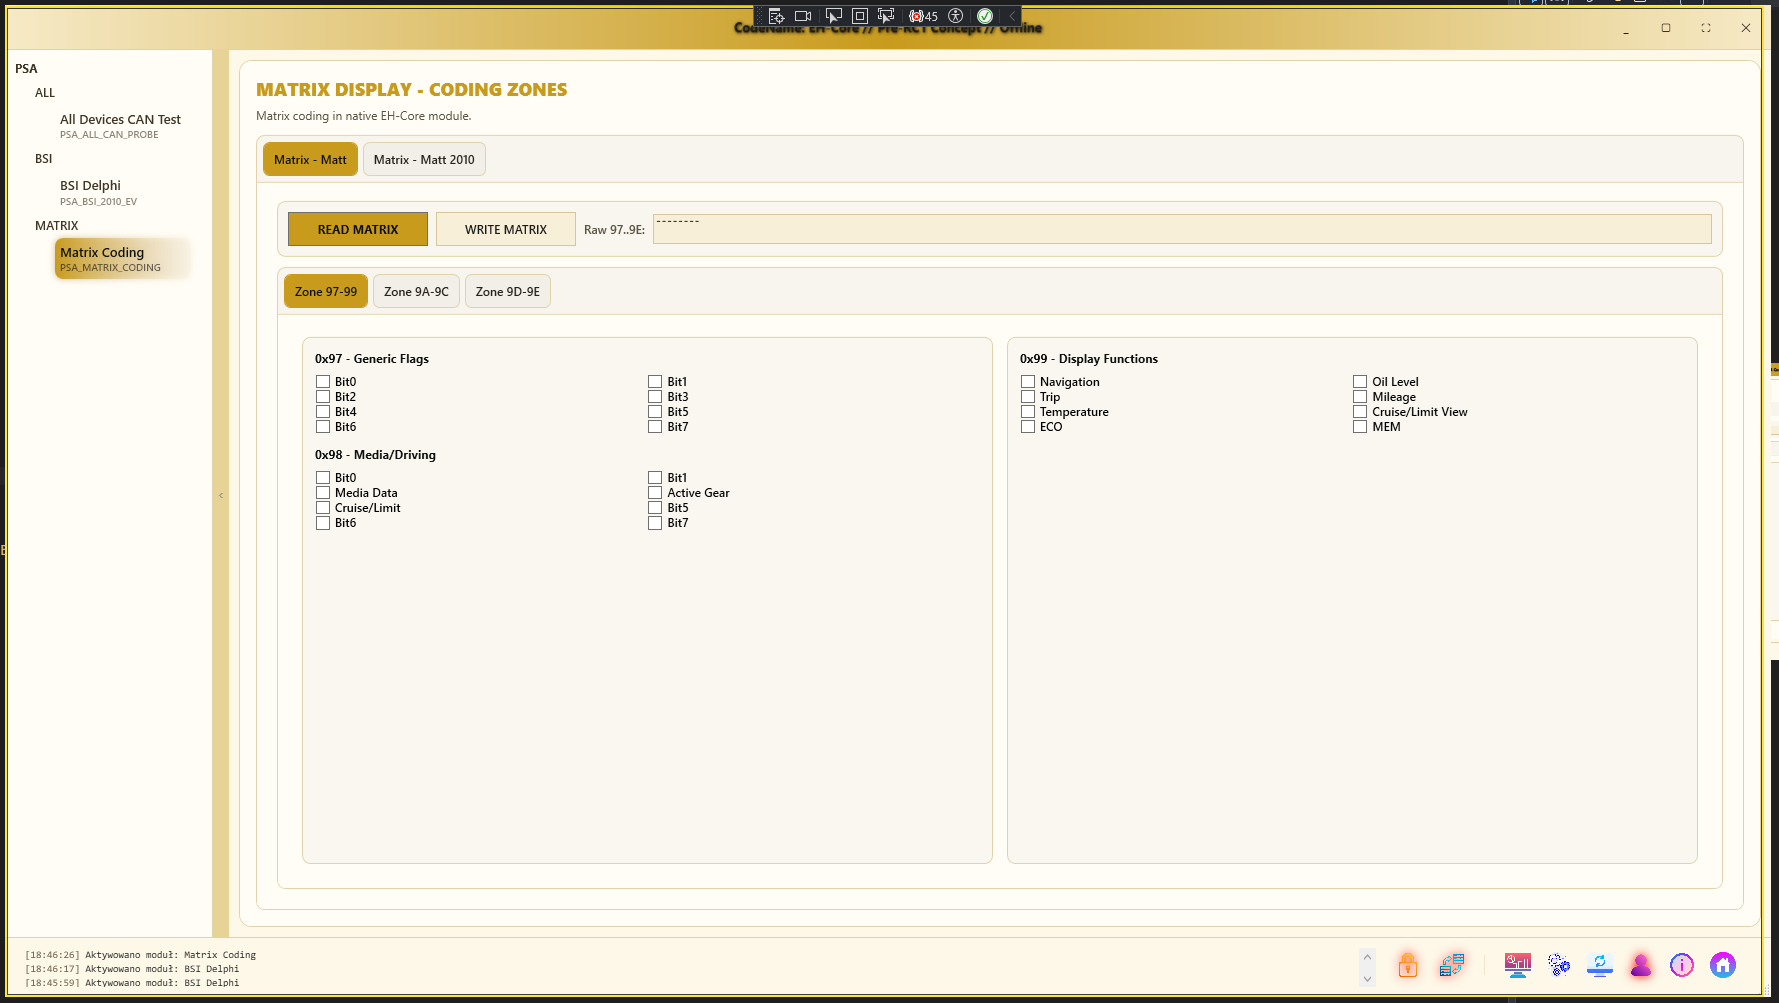This screenshot has height=1003, width=1779.
Task: Switch to the Matrix - Matt tab
Action: pos(310,159)
